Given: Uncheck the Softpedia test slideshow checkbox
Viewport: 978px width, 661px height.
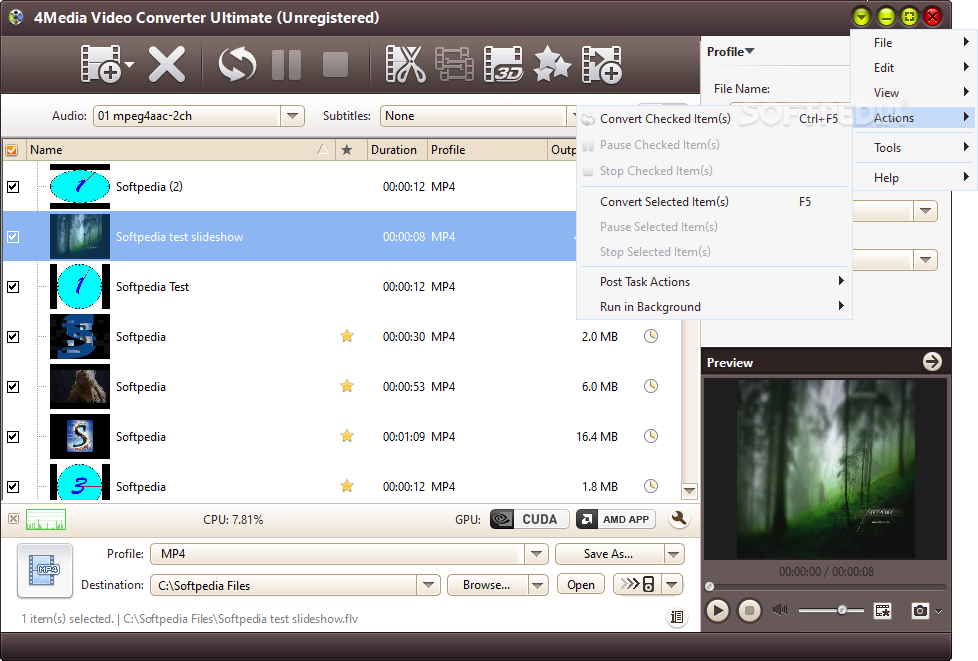Looking at the screenshot, I should click(x=13, y=237).
